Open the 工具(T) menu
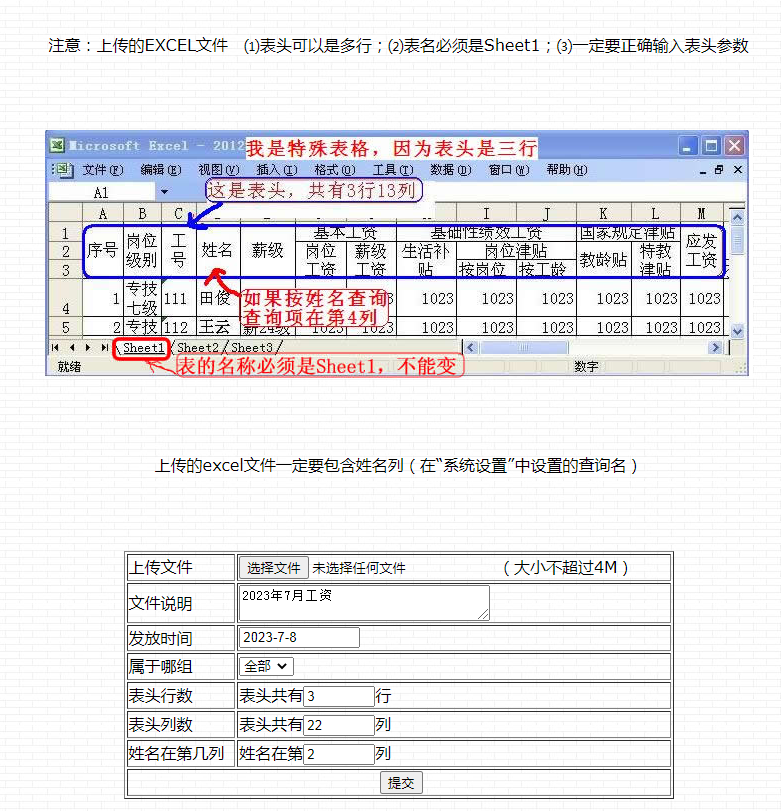 coord(393,170)
